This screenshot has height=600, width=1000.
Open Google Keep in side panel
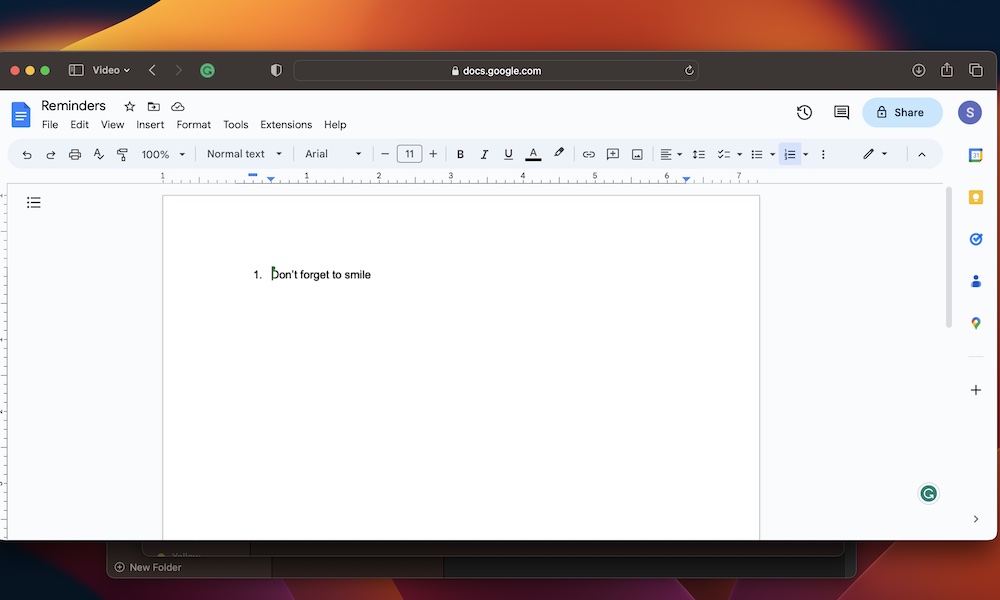[x=976, y=197]
